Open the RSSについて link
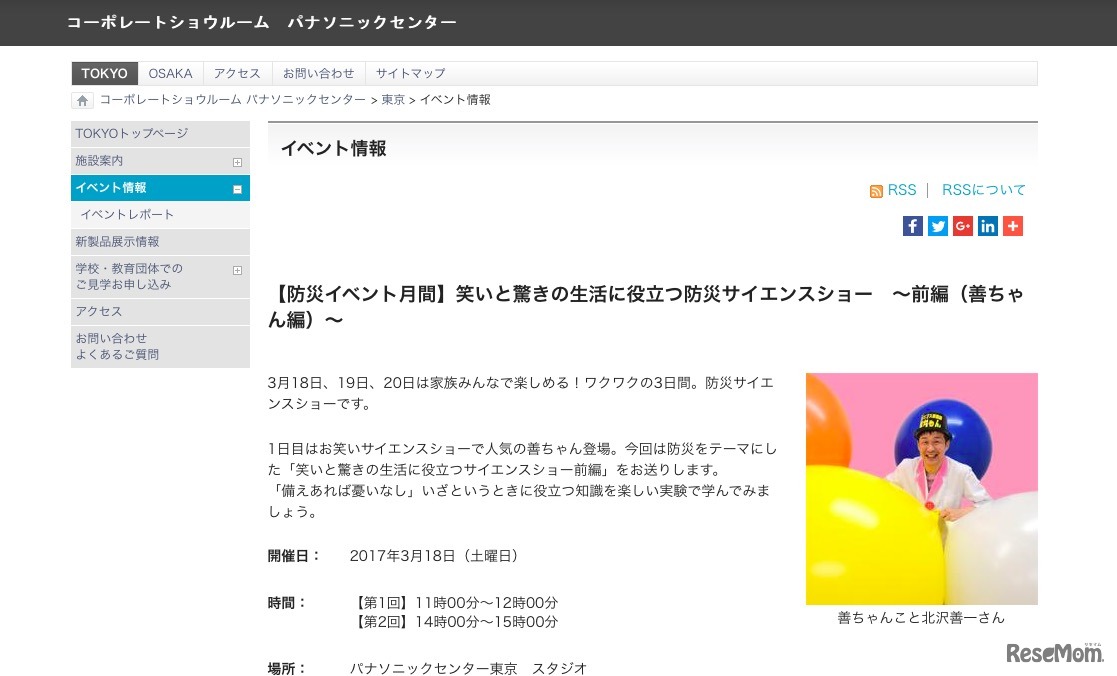The image size is (1117, 676). 983,190
